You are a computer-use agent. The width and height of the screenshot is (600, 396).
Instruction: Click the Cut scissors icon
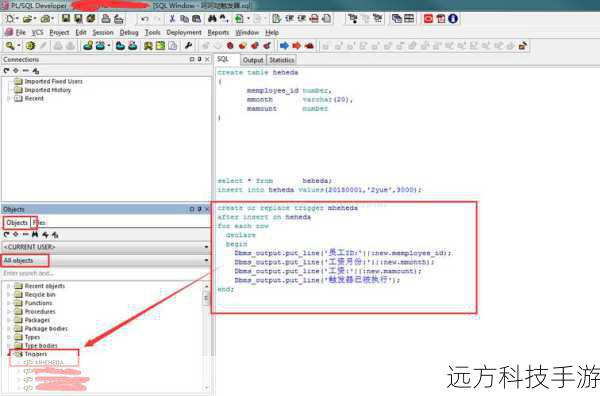[x=172, y=18]
